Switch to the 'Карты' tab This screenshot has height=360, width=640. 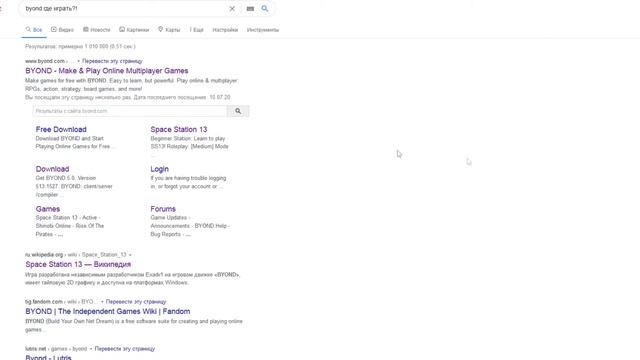[x=169, y=30]
